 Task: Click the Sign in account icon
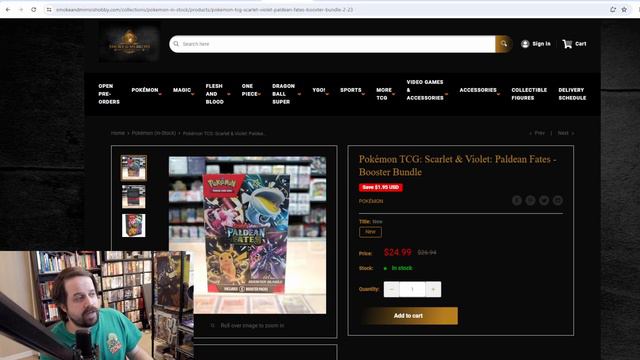[525, 44]
